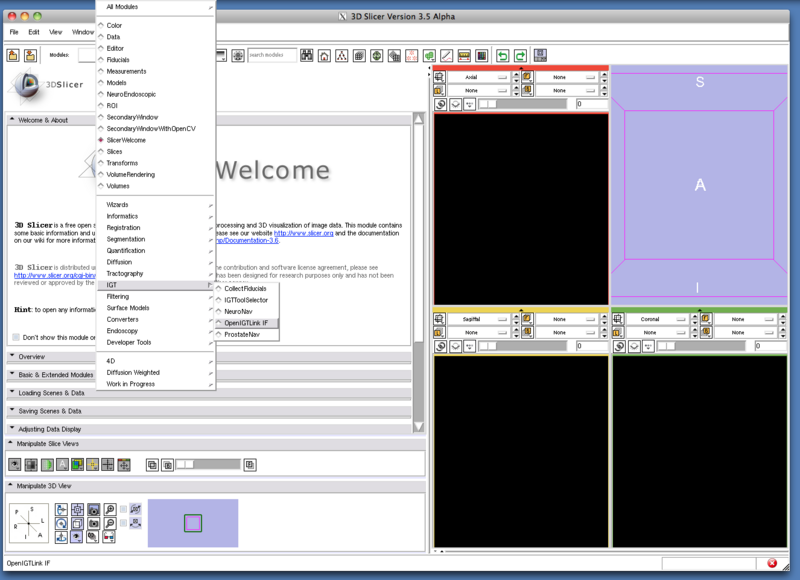
Task: Select OpenIGTLink IF from the IGT submenu
Action: pos(246,322)
